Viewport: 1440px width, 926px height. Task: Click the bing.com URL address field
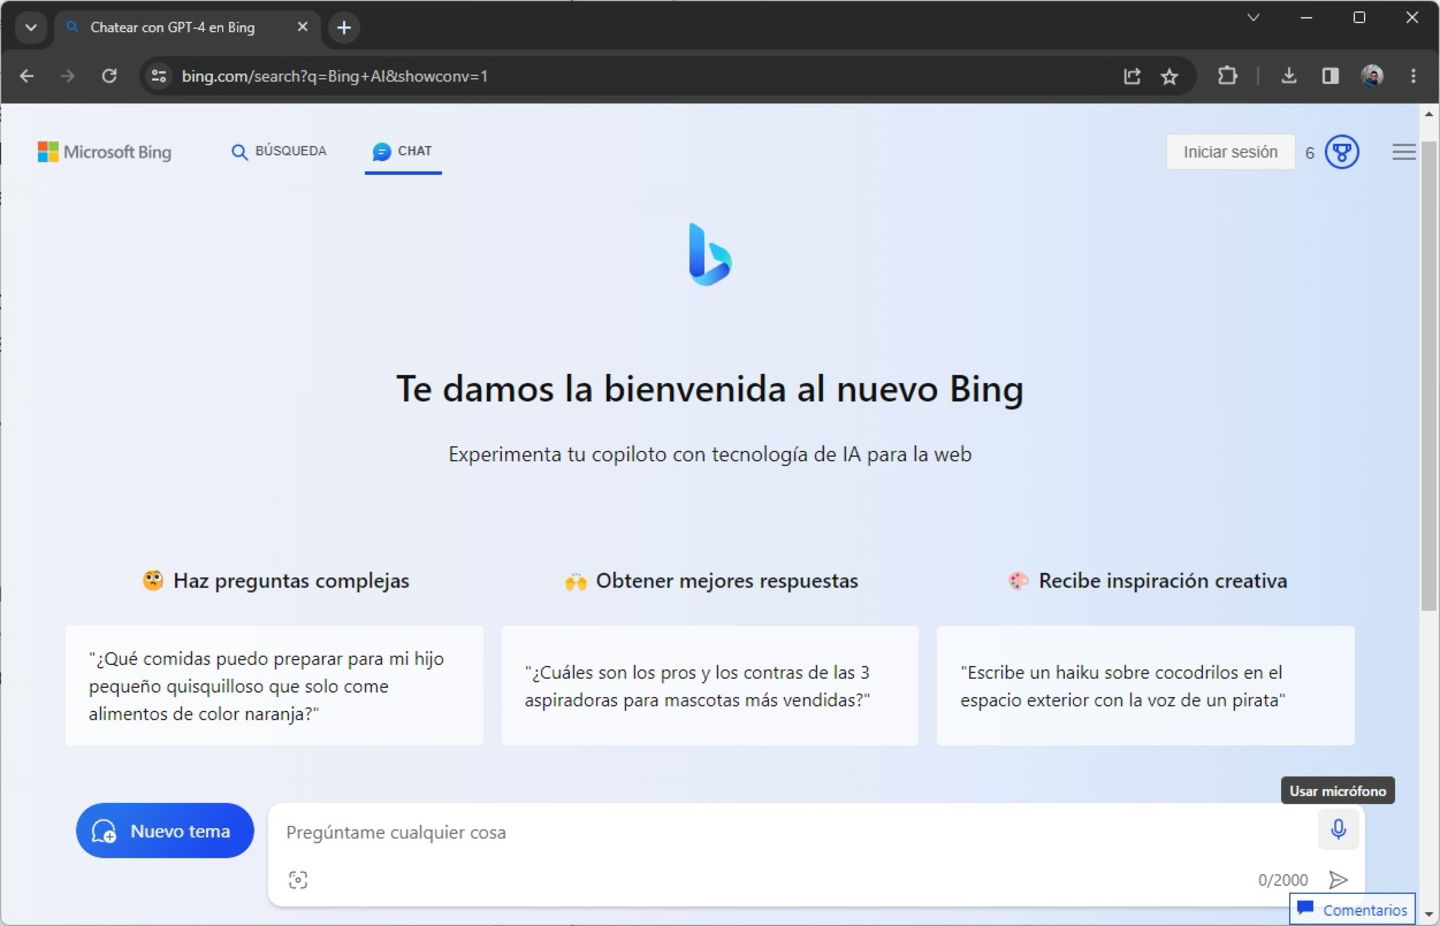(640, 76)
